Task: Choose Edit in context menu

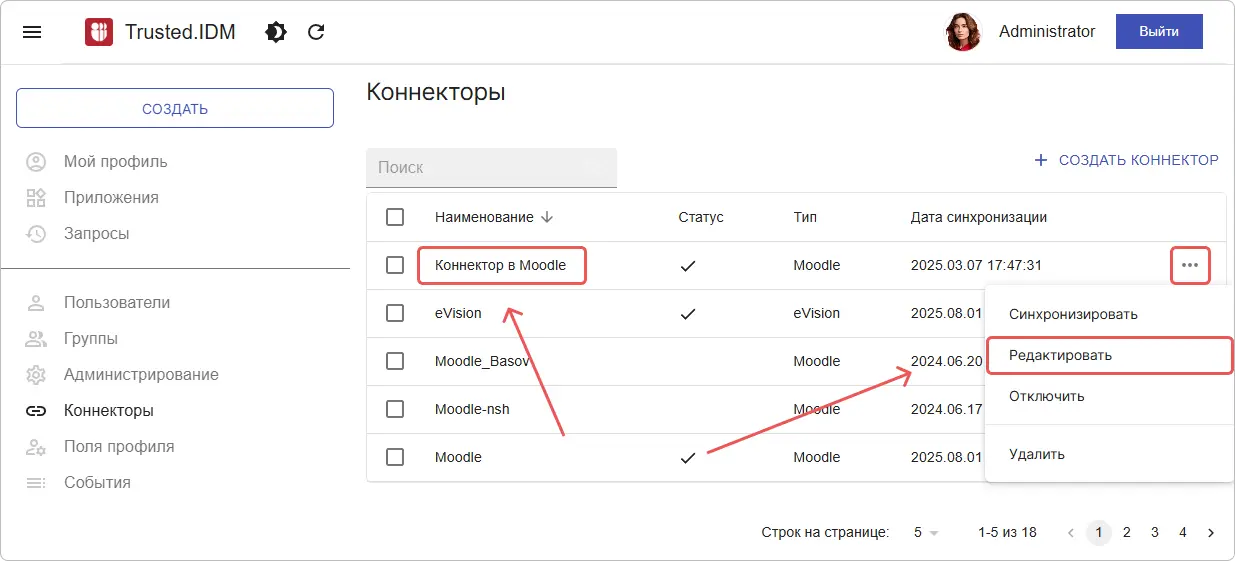Action: coord(1060,355)
